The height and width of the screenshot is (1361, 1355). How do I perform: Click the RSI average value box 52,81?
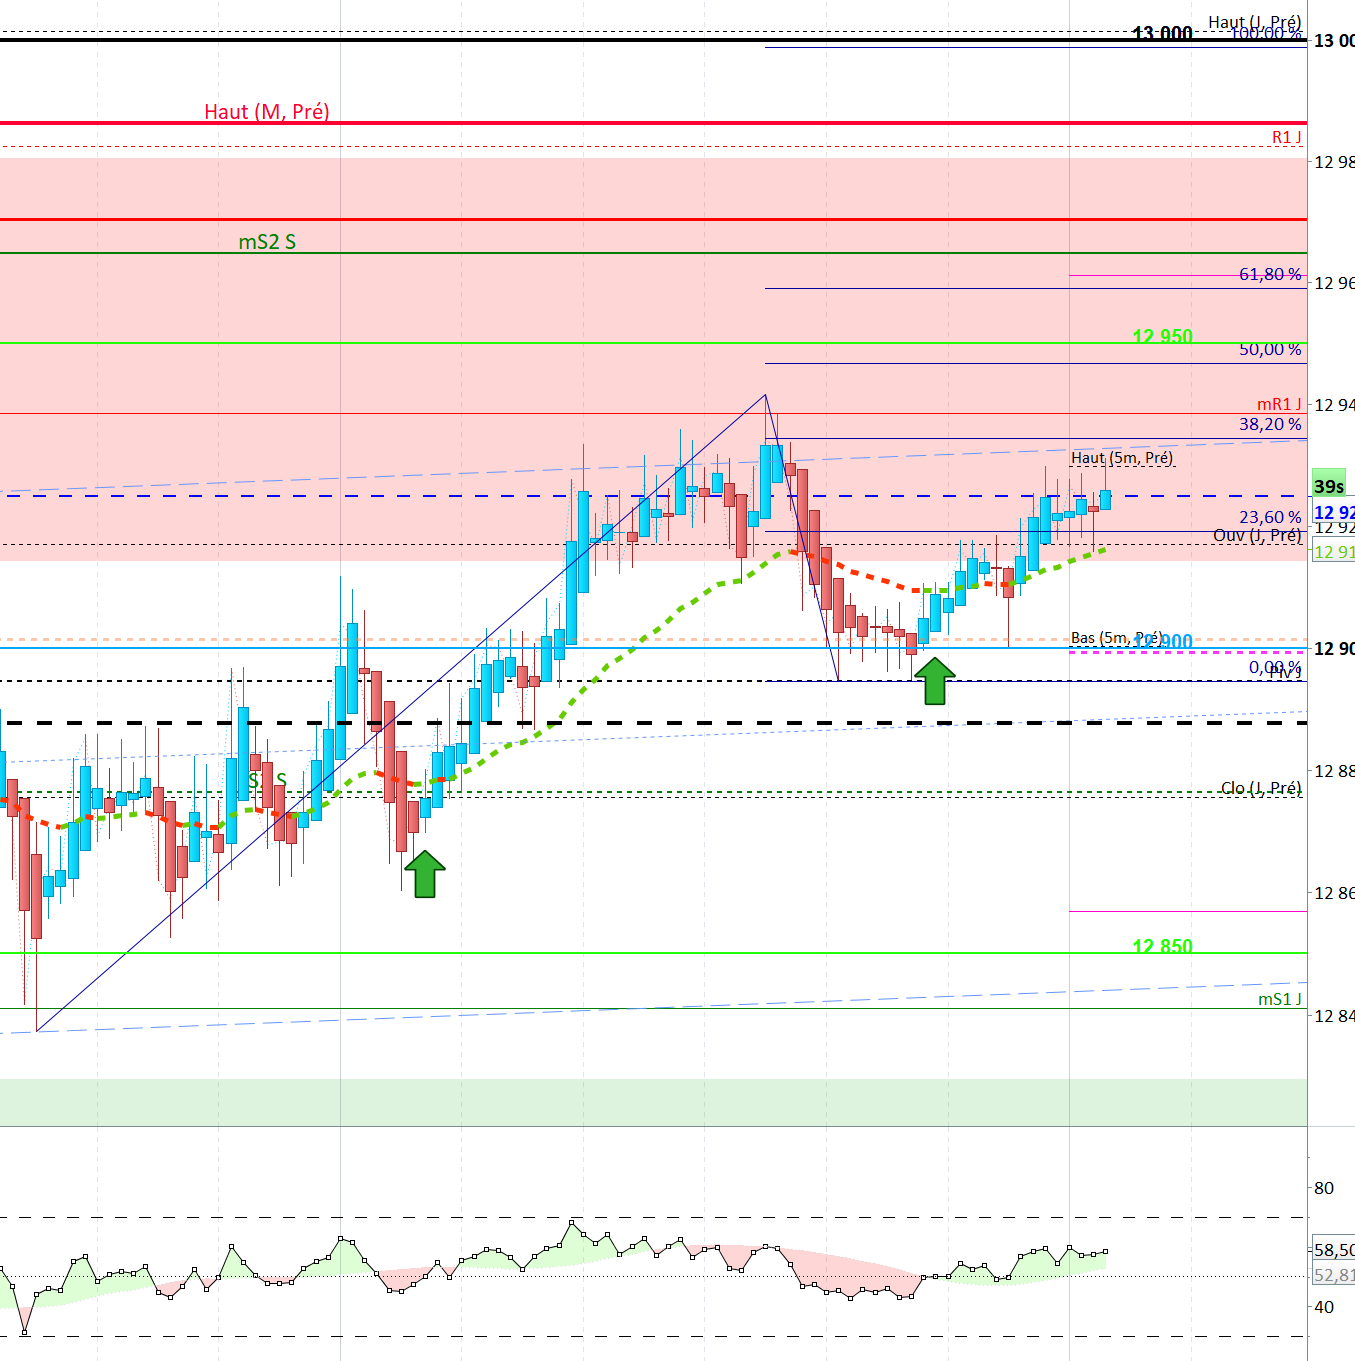1333,1275
